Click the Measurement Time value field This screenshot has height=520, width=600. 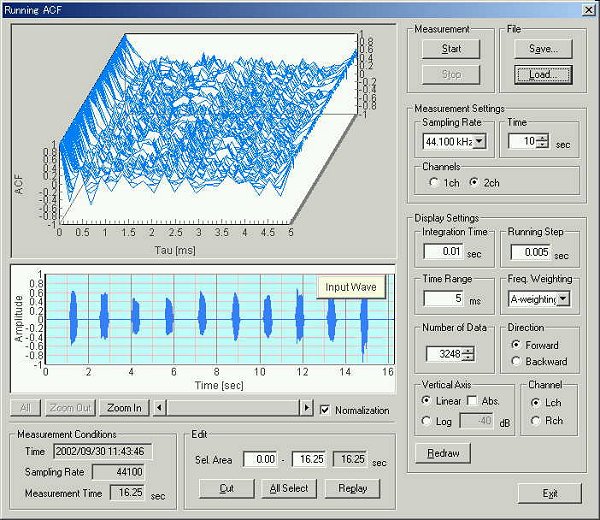(127, 492)
